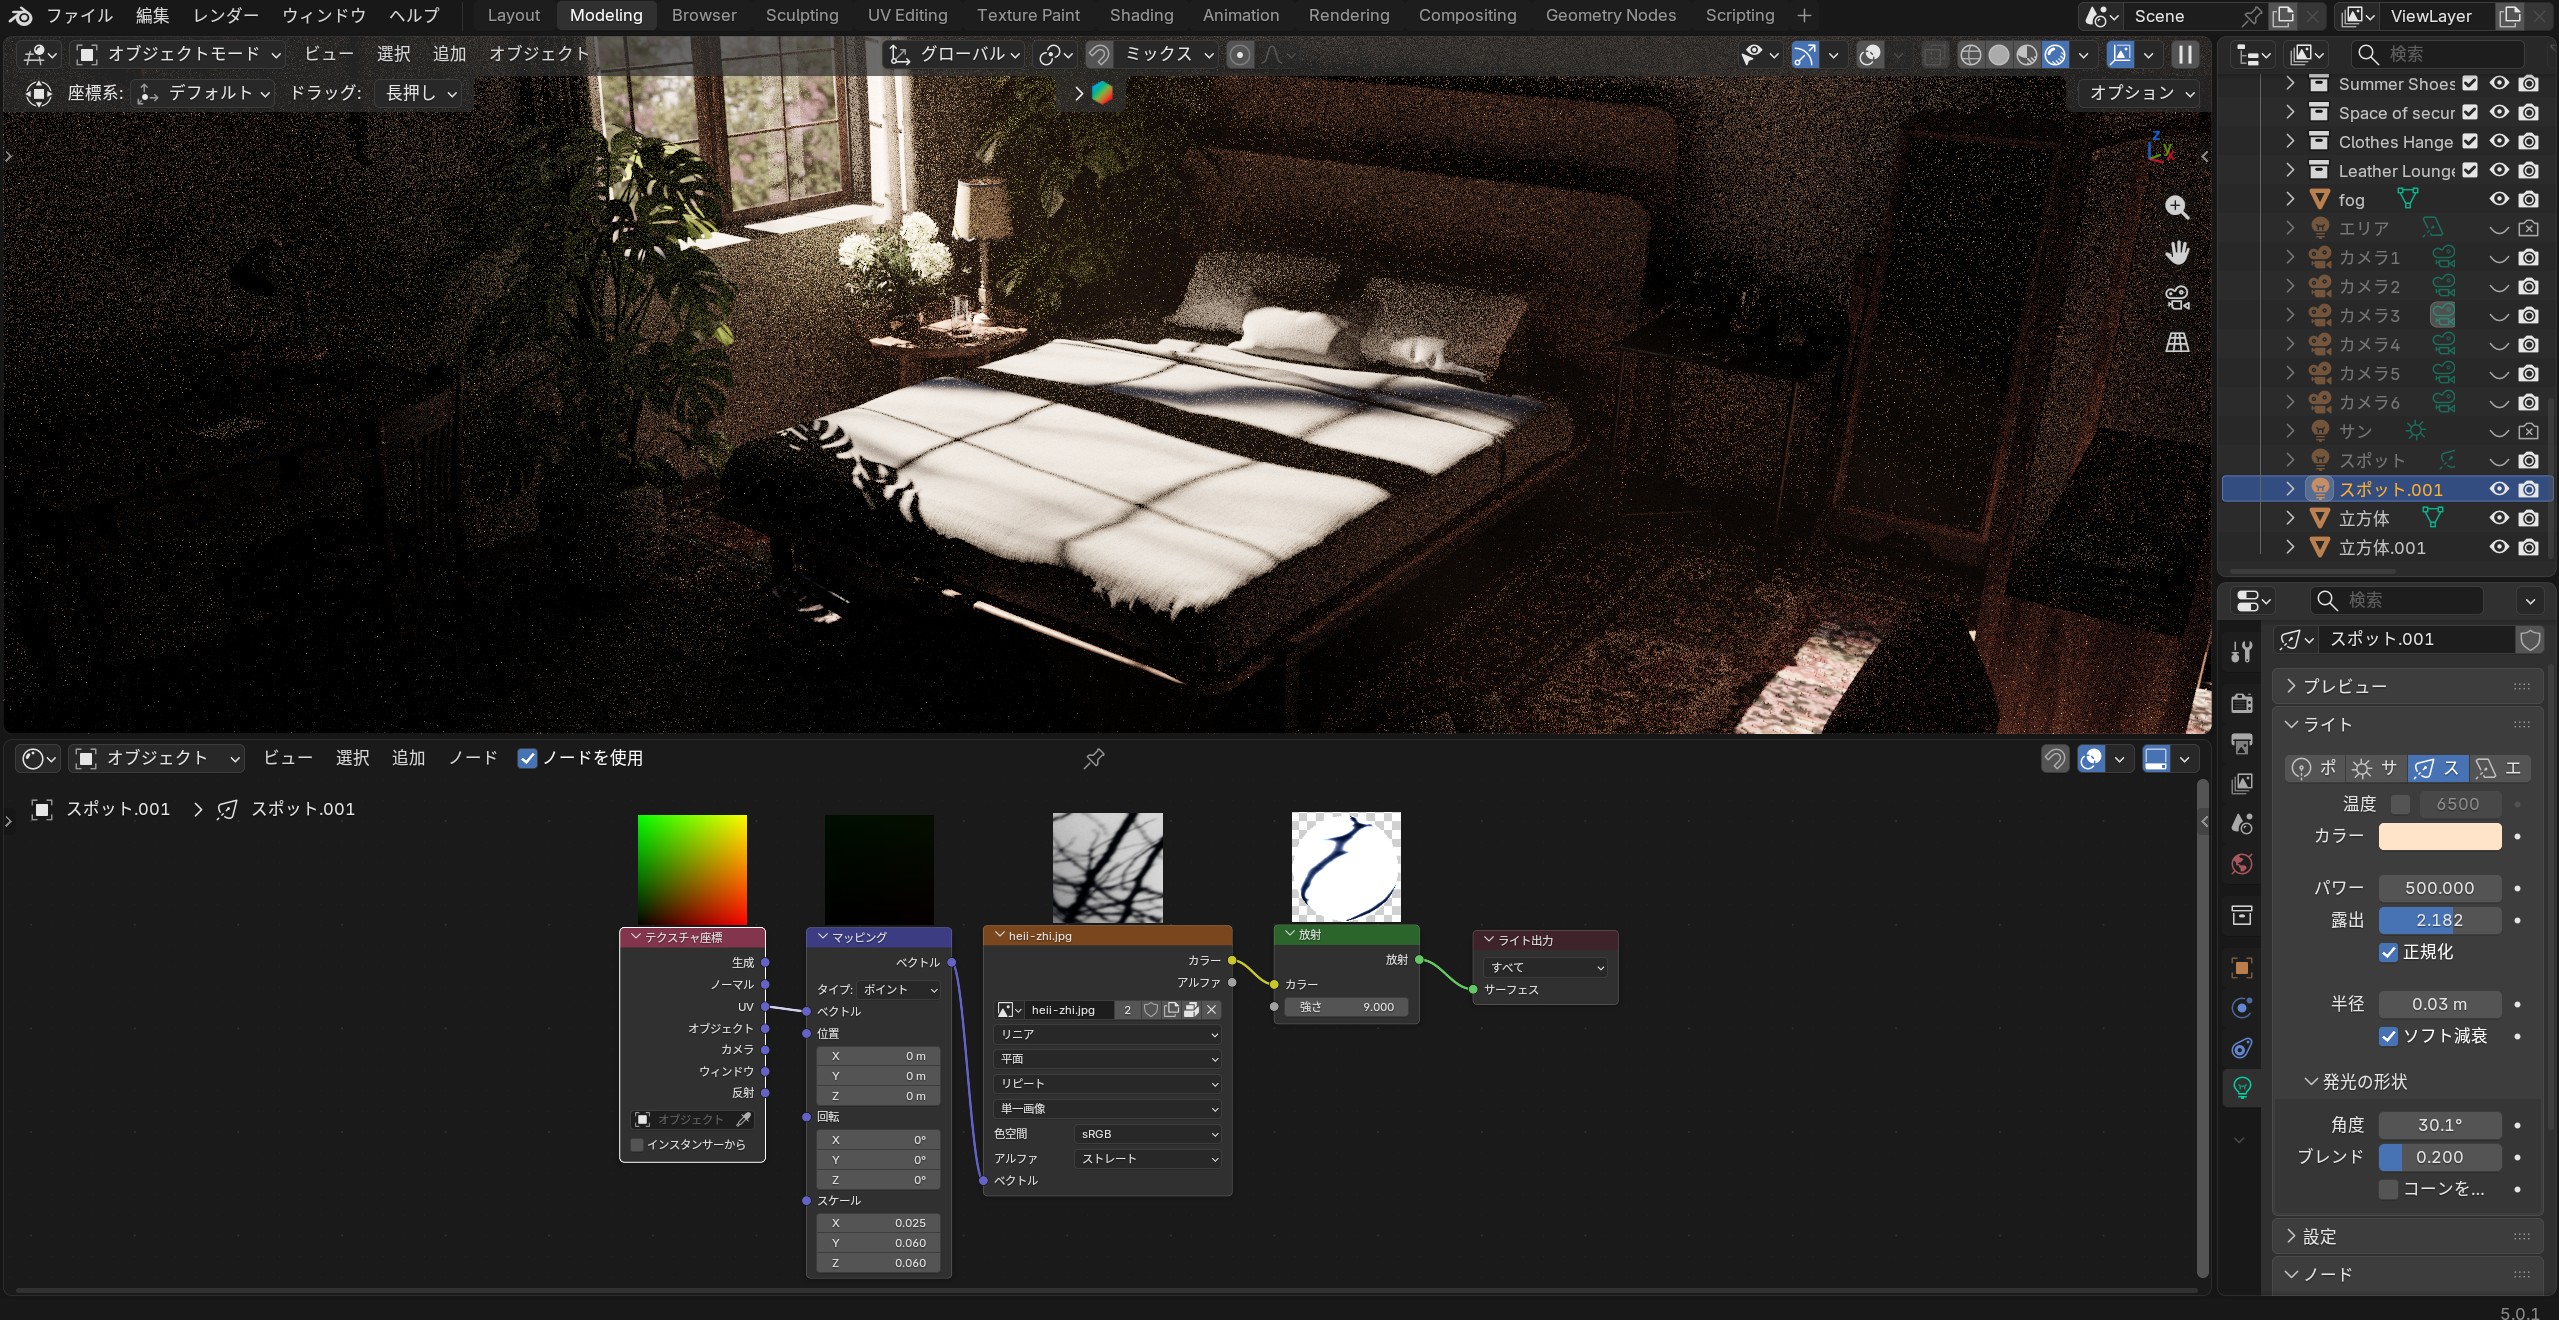Click the node editor pin icon
Screen dimensions: 2559x1320
1094,759
